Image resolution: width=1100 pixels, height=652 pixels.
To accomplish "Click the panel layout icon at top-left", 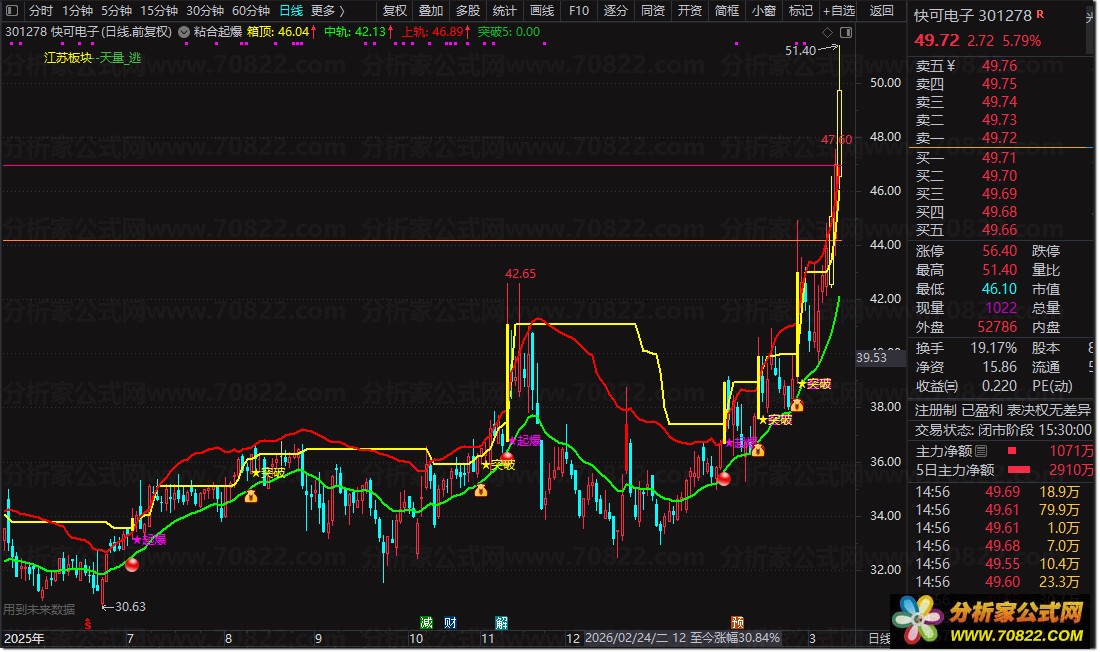I will pyautogui.click(x=11, y=11).
